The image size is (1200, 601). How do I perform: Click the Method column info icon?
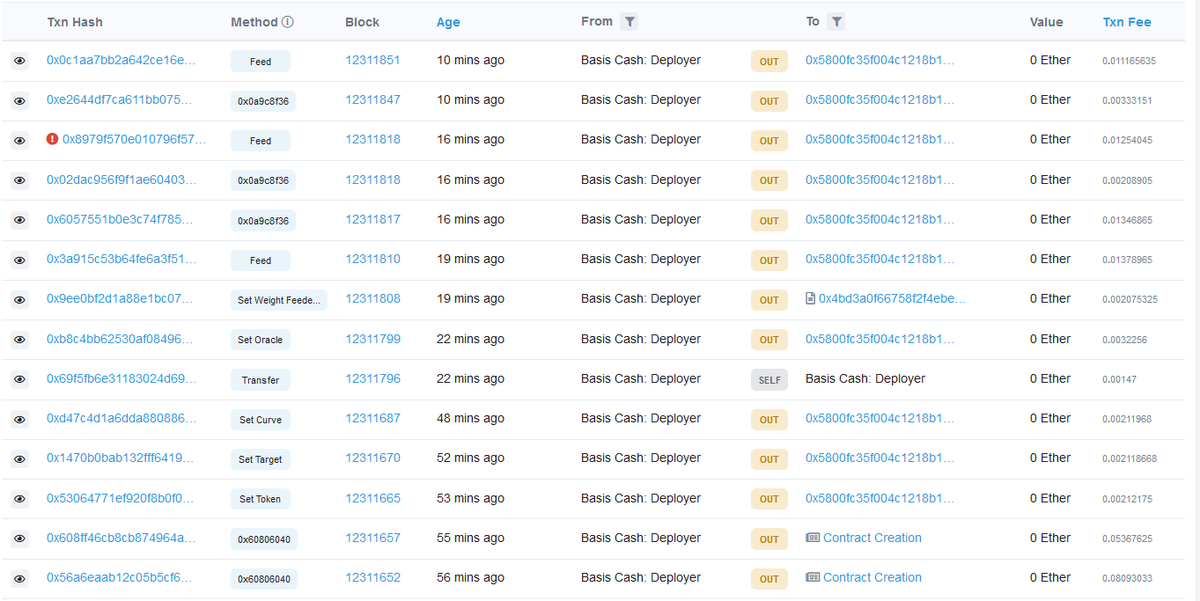tap(288, 22)
